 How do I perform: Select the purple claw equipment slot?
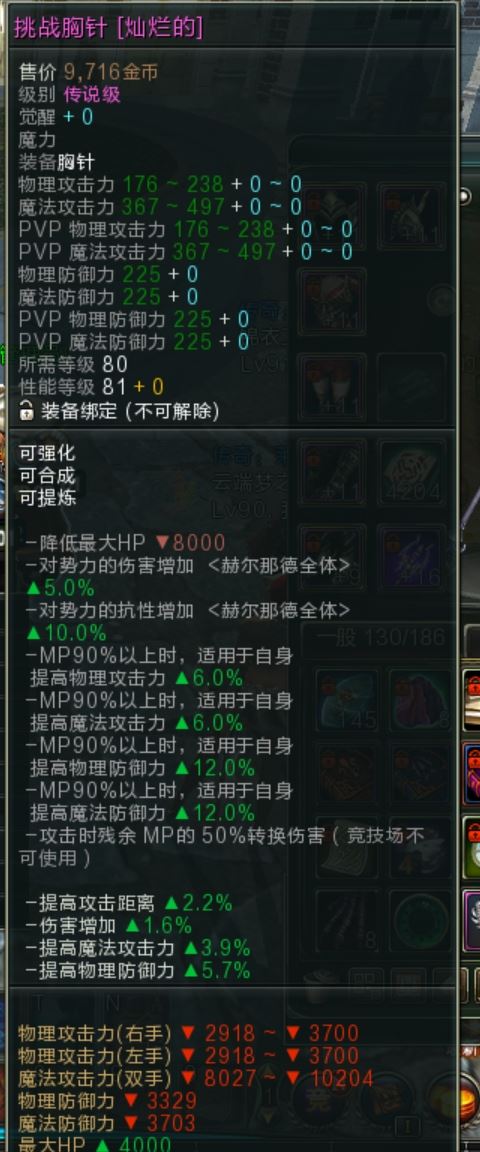pyautogui.click(x=412, y=557)
